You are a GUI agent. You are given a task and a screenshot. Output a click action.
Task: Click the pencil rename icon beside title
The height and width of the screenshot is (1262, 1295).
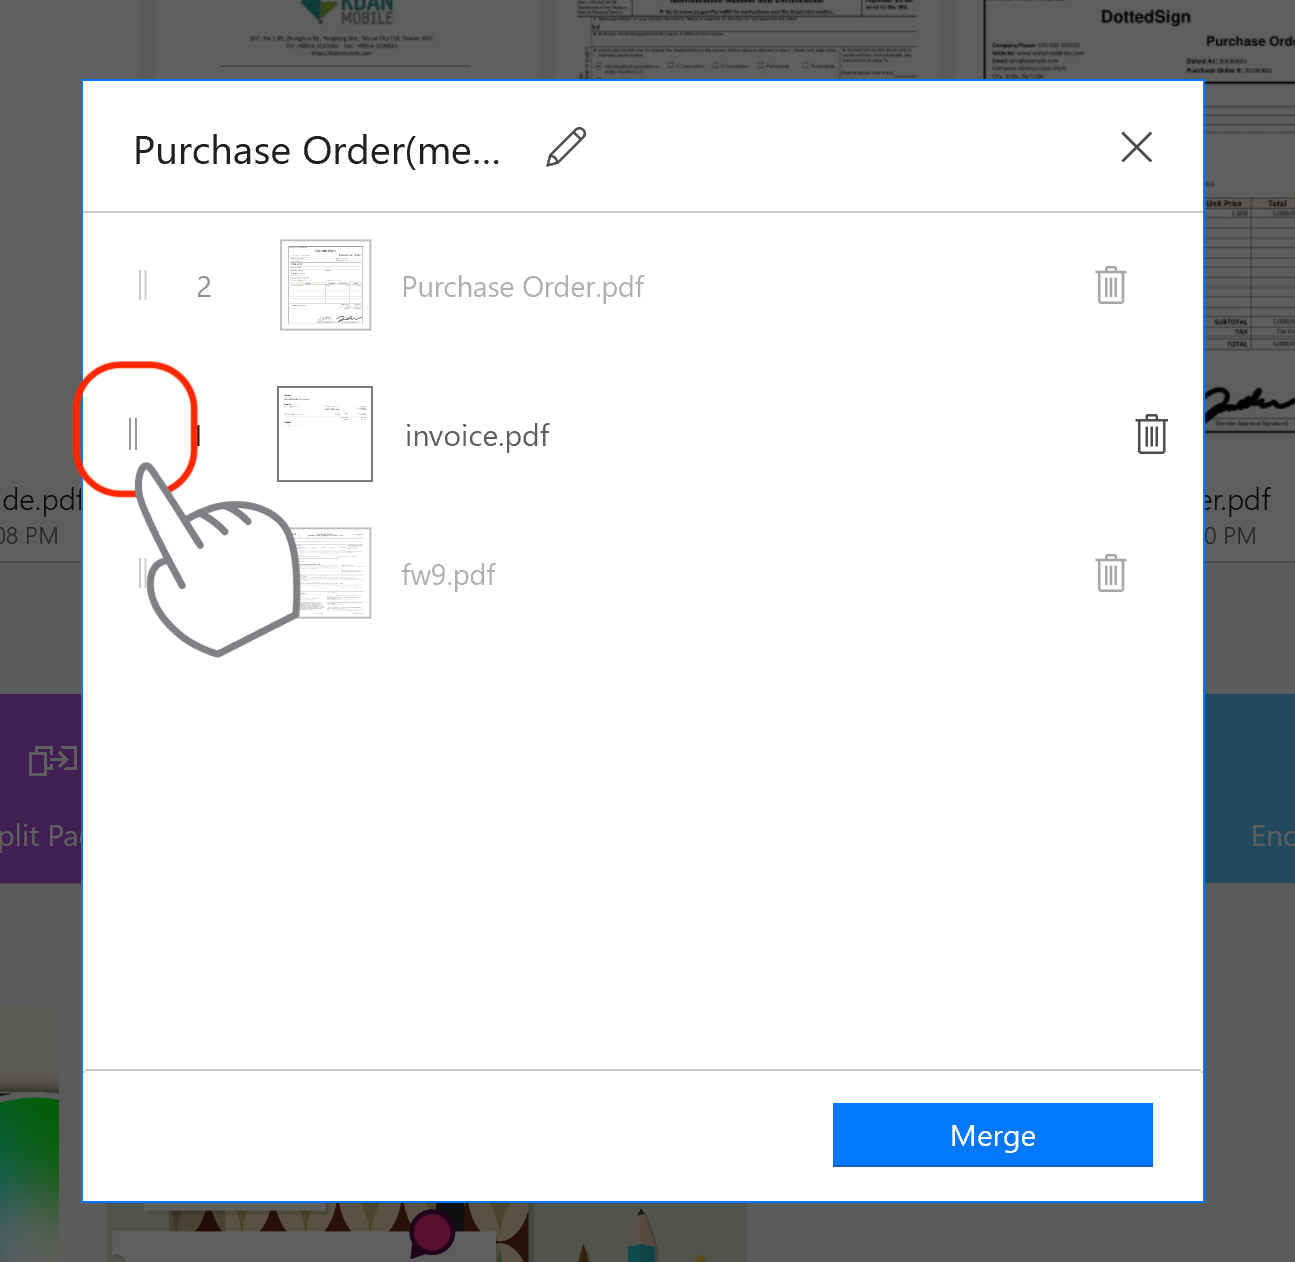coord(566,148)
